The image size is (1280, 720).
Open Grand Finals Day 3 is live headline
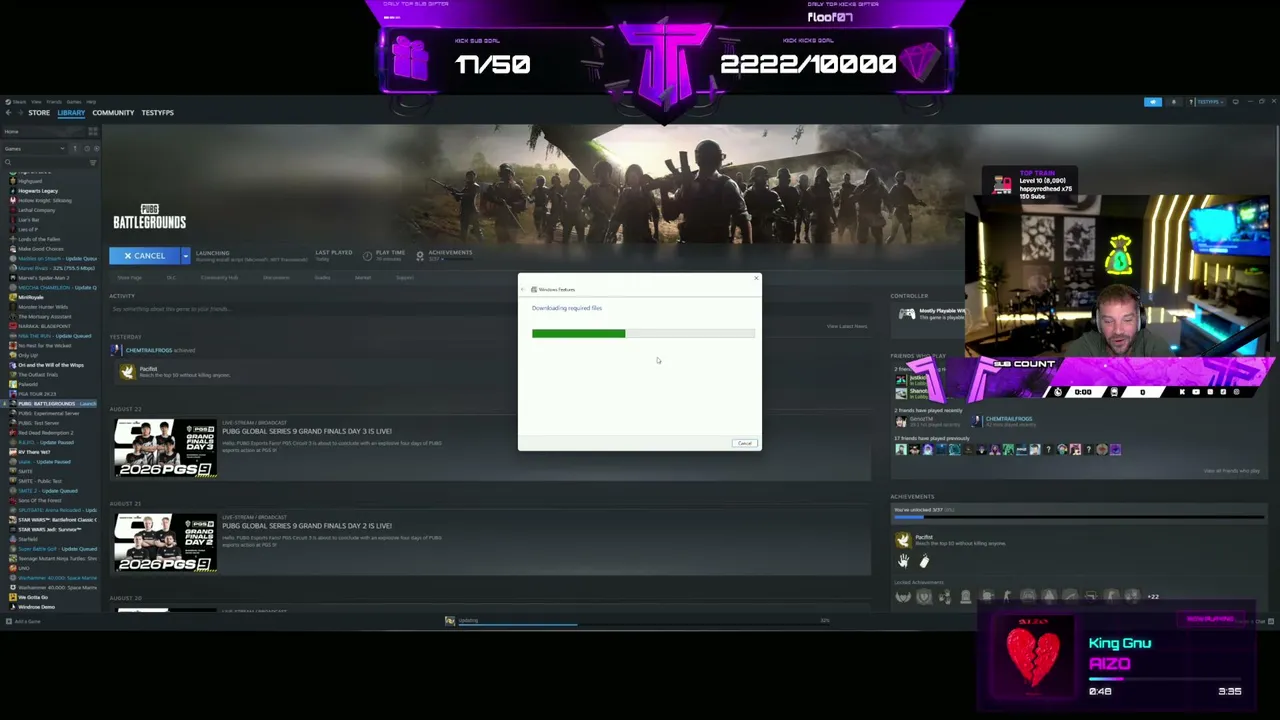[x=307, y=431]
